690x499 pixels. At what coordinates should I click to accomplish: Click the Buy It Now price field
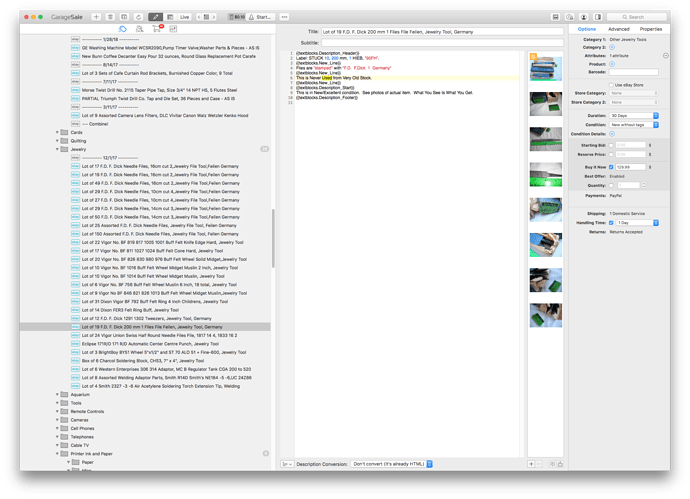point(631,167)
